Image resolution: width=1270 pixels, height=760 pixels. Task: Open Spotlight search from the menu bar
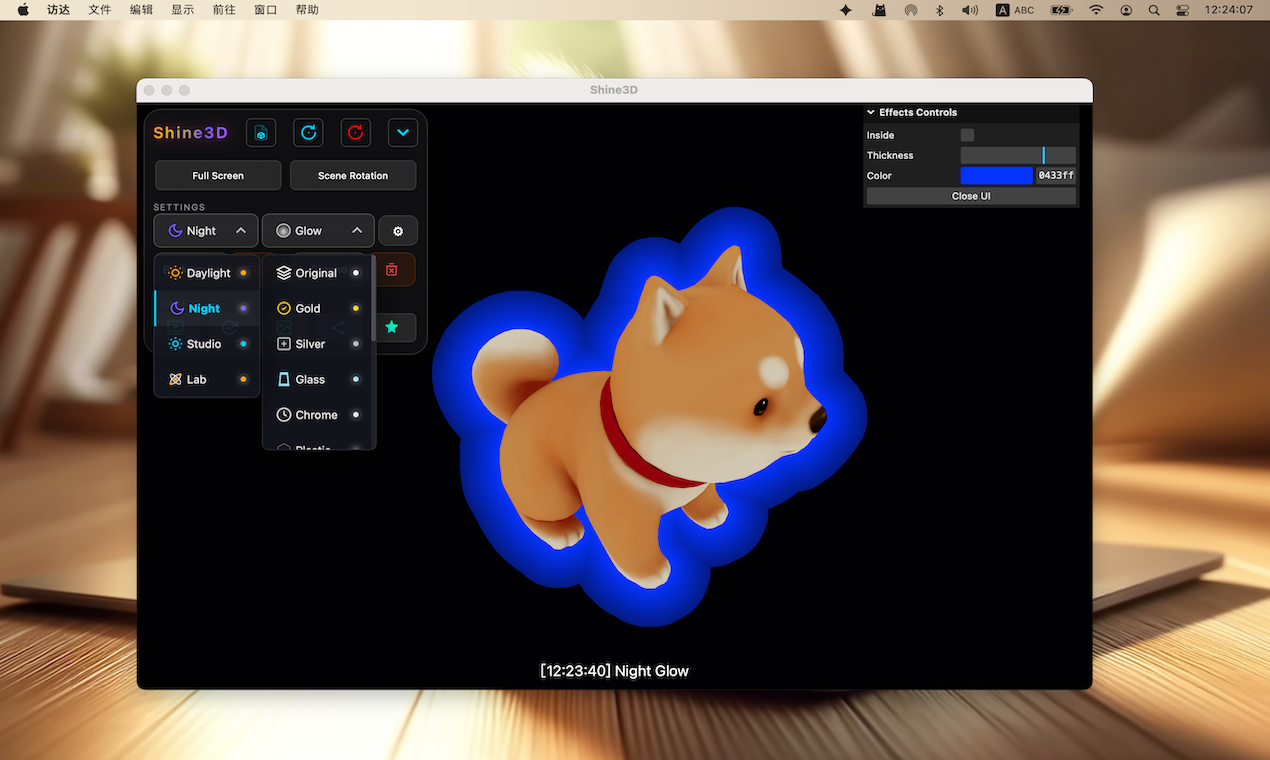pyautogui.click(x=1154, y=10)
